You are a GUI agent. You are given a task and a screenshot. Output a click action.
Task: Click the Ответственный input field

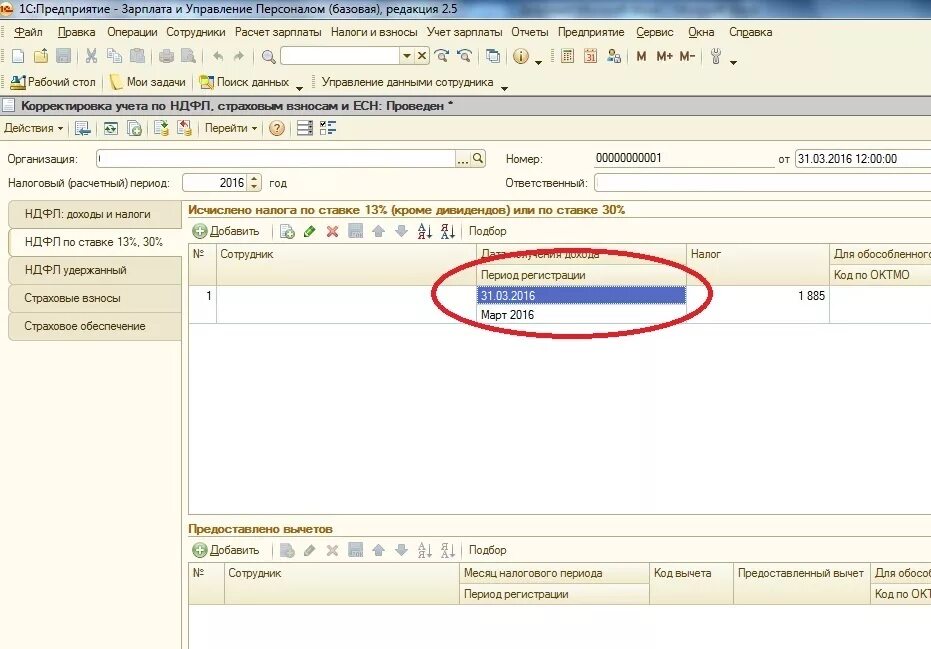[x=762, y=183]
